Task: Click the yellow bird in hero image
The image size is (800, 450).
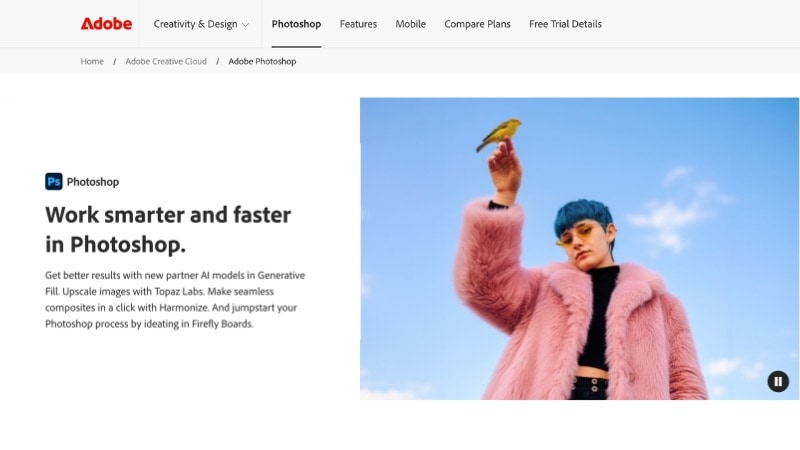Action: 500,132
